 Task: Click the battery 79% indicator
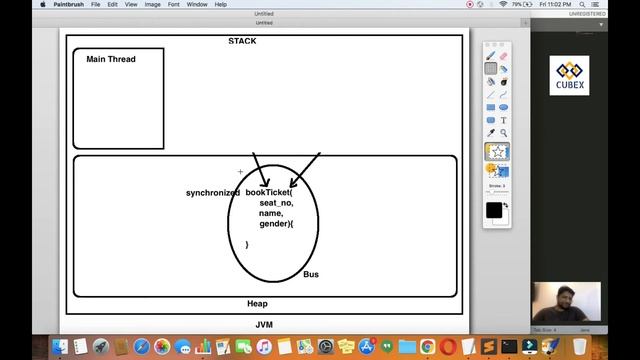click(522, 4)
